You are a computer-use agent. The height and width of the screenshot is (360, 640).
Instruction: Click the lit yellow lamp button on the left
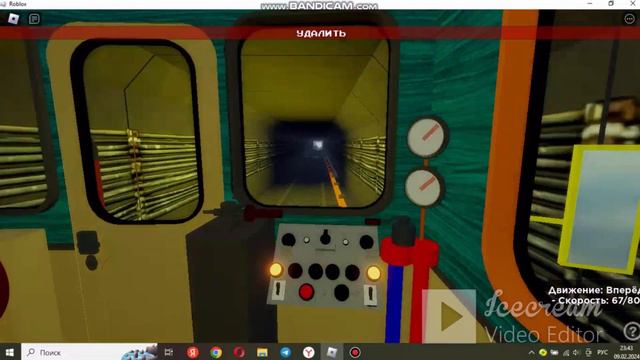[x=276, y=270]
